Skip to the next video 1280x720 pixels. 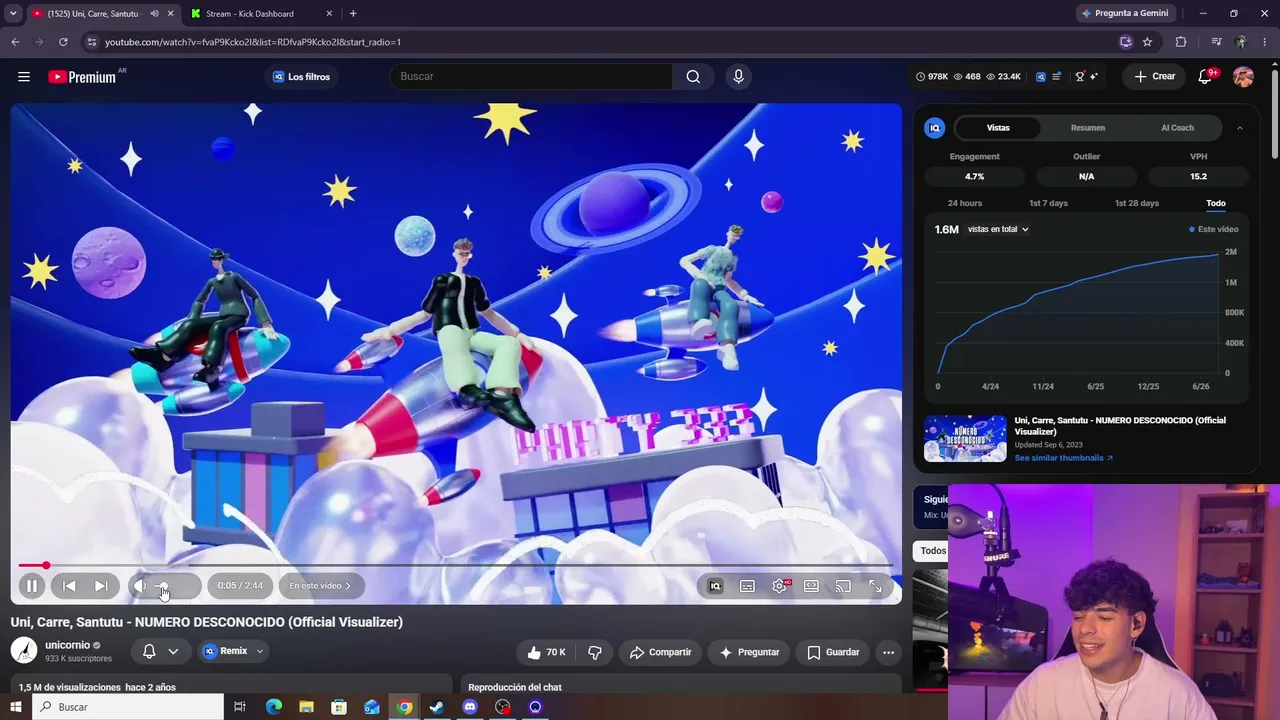[x=101, y=586]
